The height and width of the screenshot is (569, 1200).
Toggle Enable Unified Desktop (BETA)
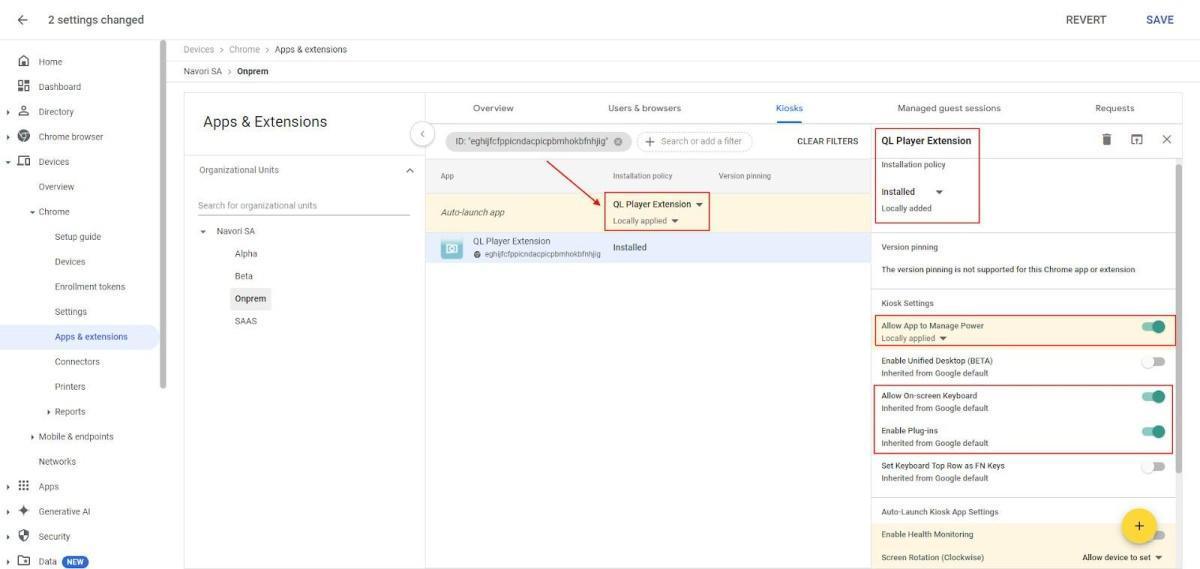coord(1153,362)
